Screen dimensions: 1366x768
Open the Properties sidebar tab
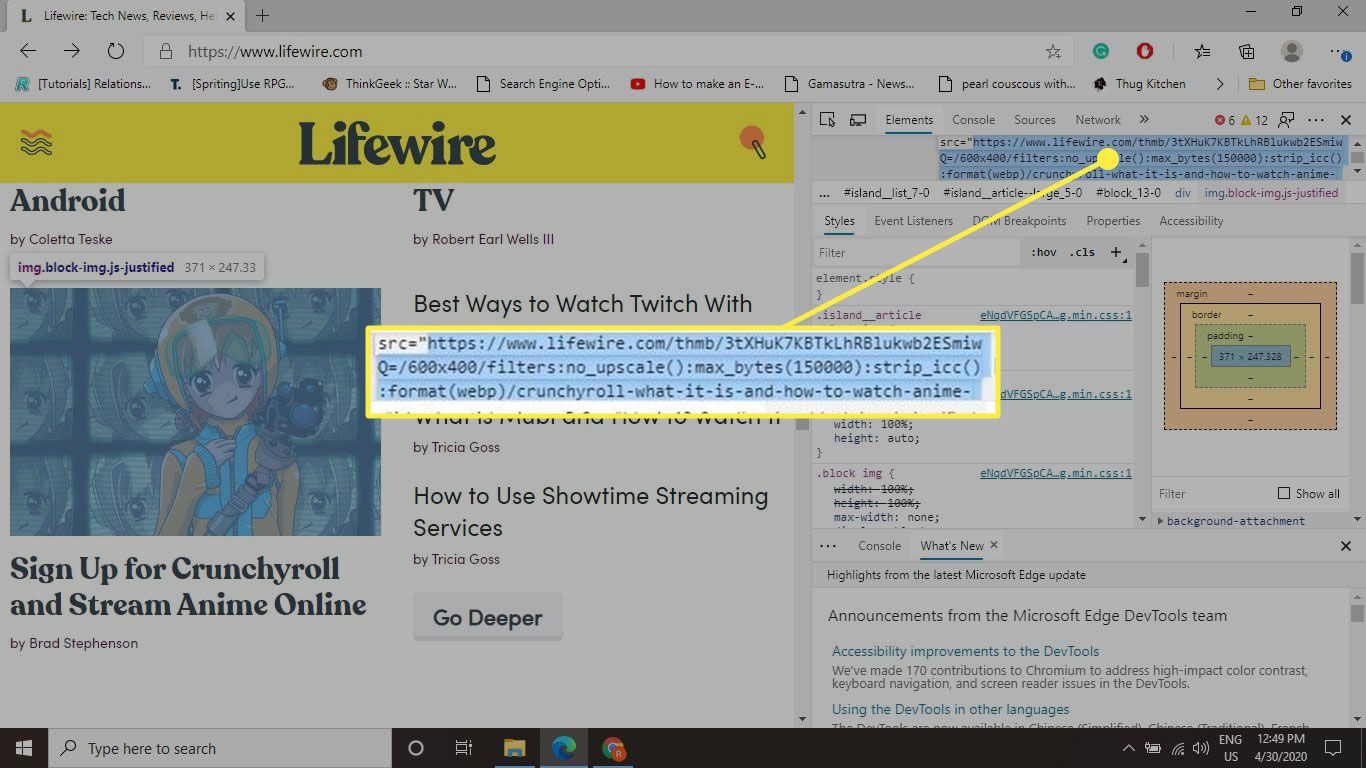coord(1113,221)
